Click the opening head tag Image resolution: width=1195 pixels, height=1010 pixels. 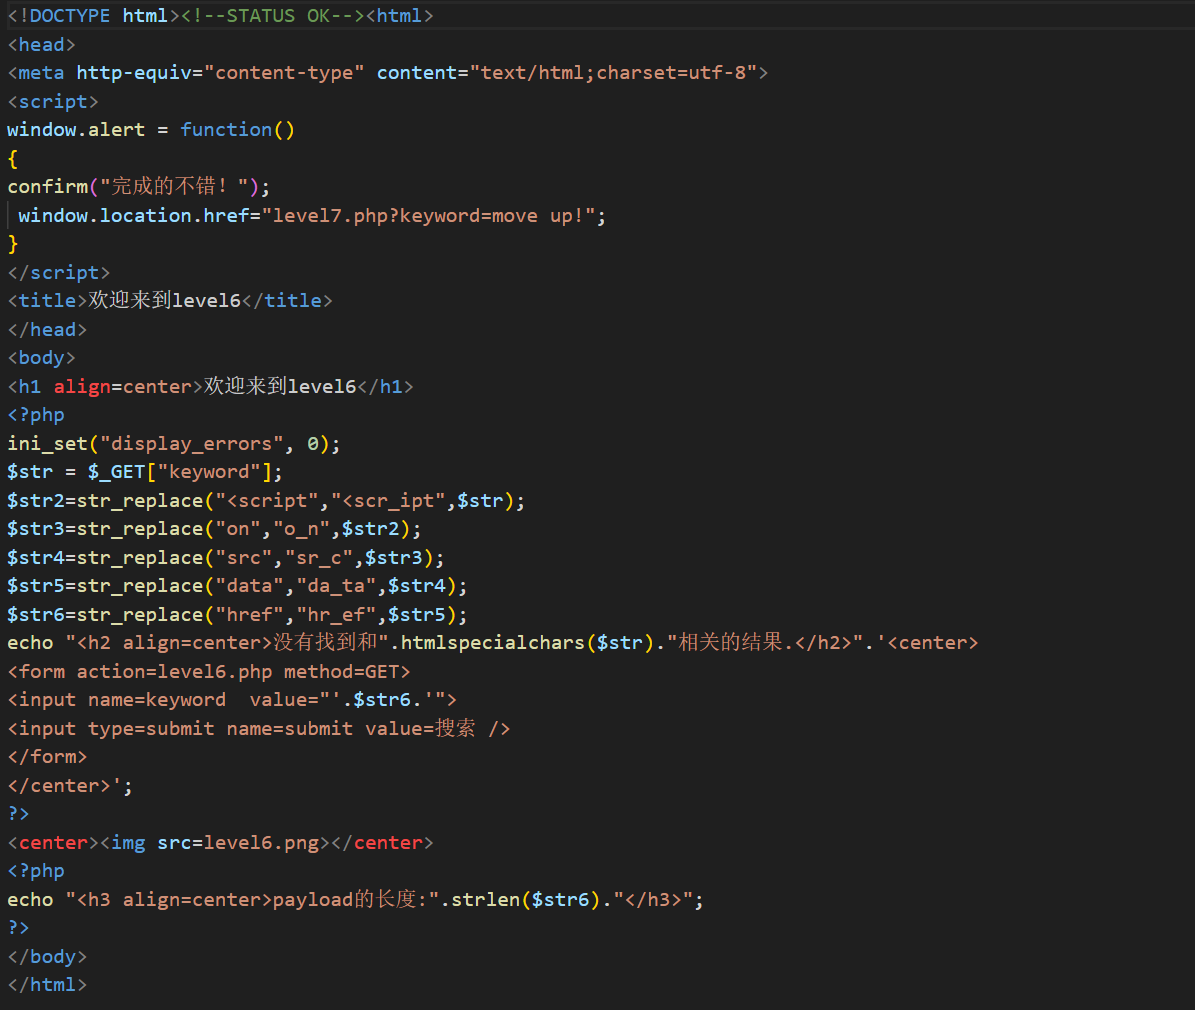(42, 44)
